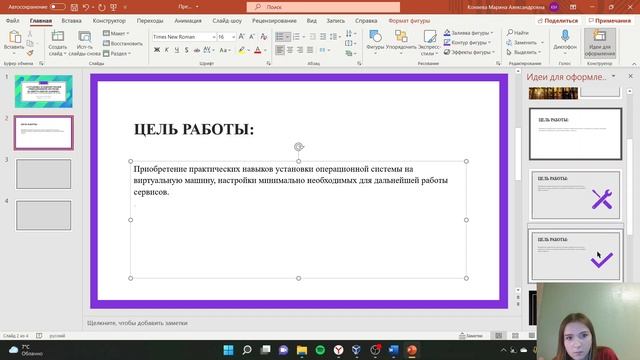The width and height of the screenshot is (640, 360).
Task: Click Восстановить (Reset) slide button
Action: click(x=123, y=43)
